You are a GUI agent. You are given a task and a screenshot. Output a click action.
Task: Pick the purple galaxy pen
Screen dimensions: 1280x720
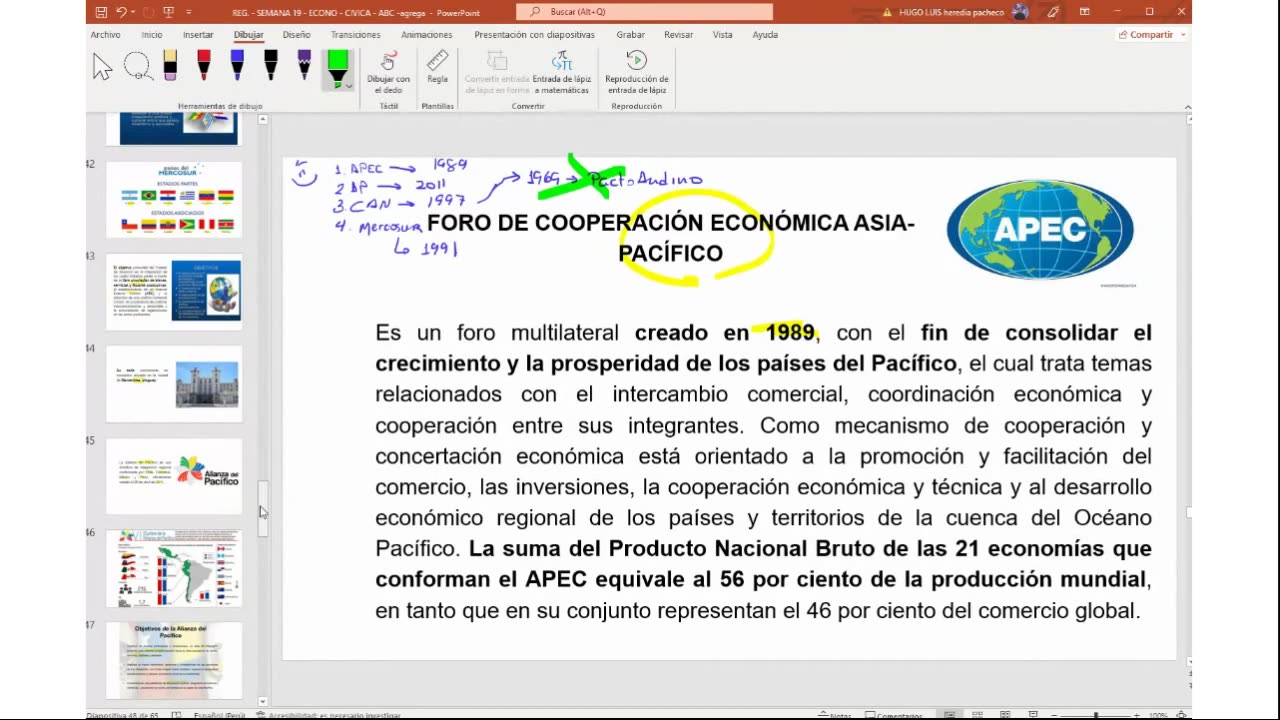pos(304,66)
